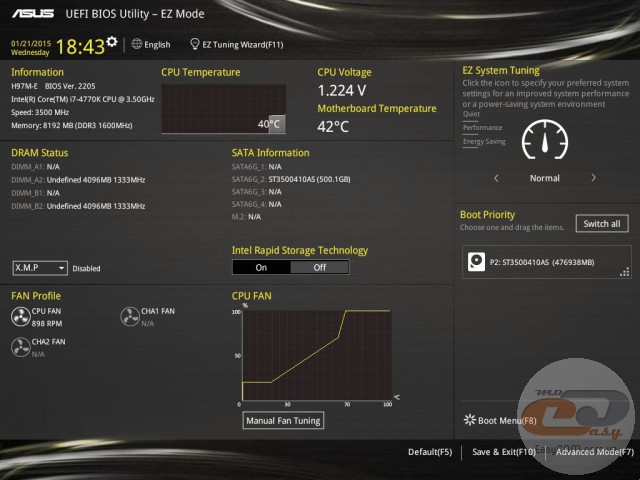640x480 pixels.
Task: Choose Save & Exit(F10)
Action: point(504,452)
